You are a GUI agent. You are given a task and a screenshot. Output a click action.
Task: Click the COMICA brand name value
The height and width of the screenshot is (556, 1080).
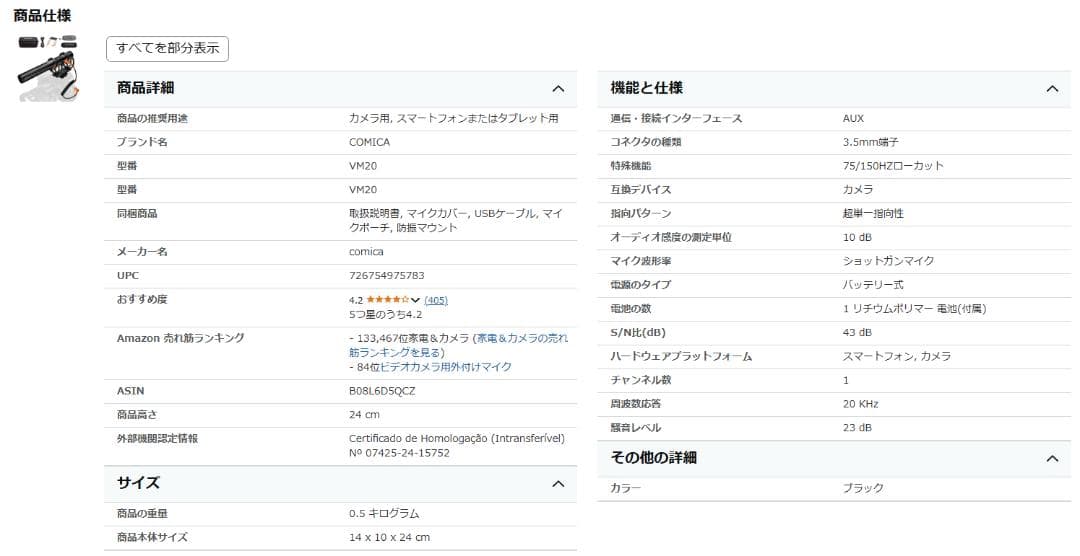(x=369, y=142)
